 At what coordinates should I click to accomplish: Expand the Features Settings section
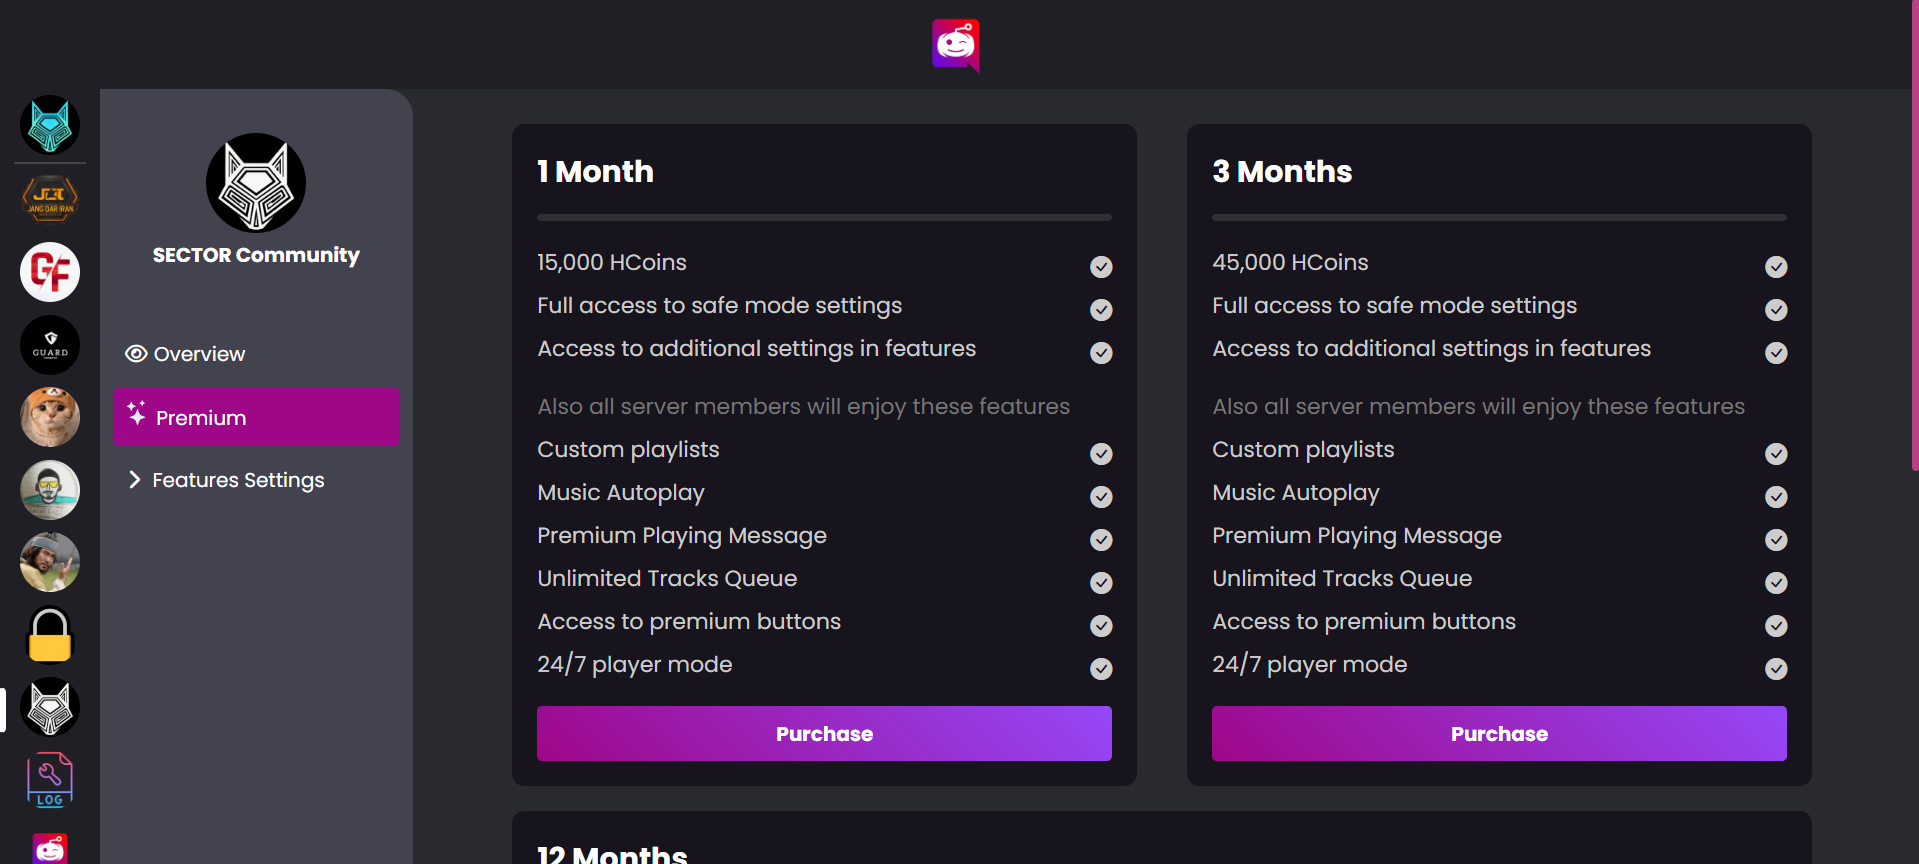pyautogui.click(x=237, y=480)
